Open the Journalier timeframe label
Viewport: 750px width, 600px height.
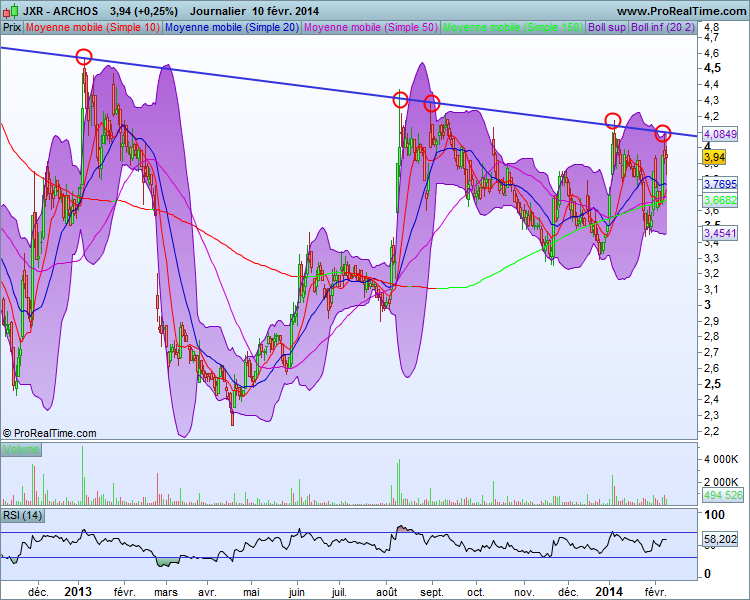coord(217,11)
